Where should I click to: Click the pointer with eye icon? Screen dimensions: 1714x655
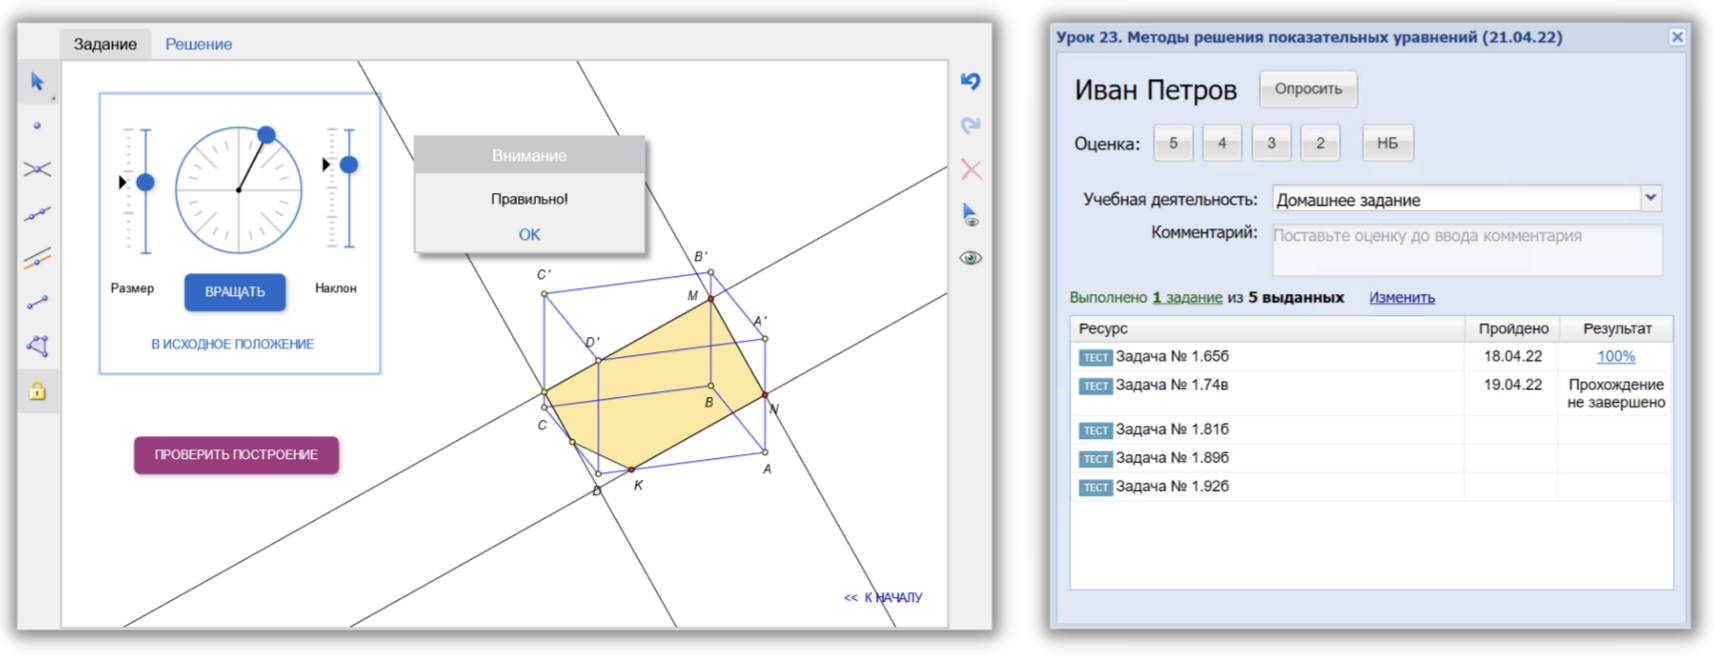click(970, 214)
